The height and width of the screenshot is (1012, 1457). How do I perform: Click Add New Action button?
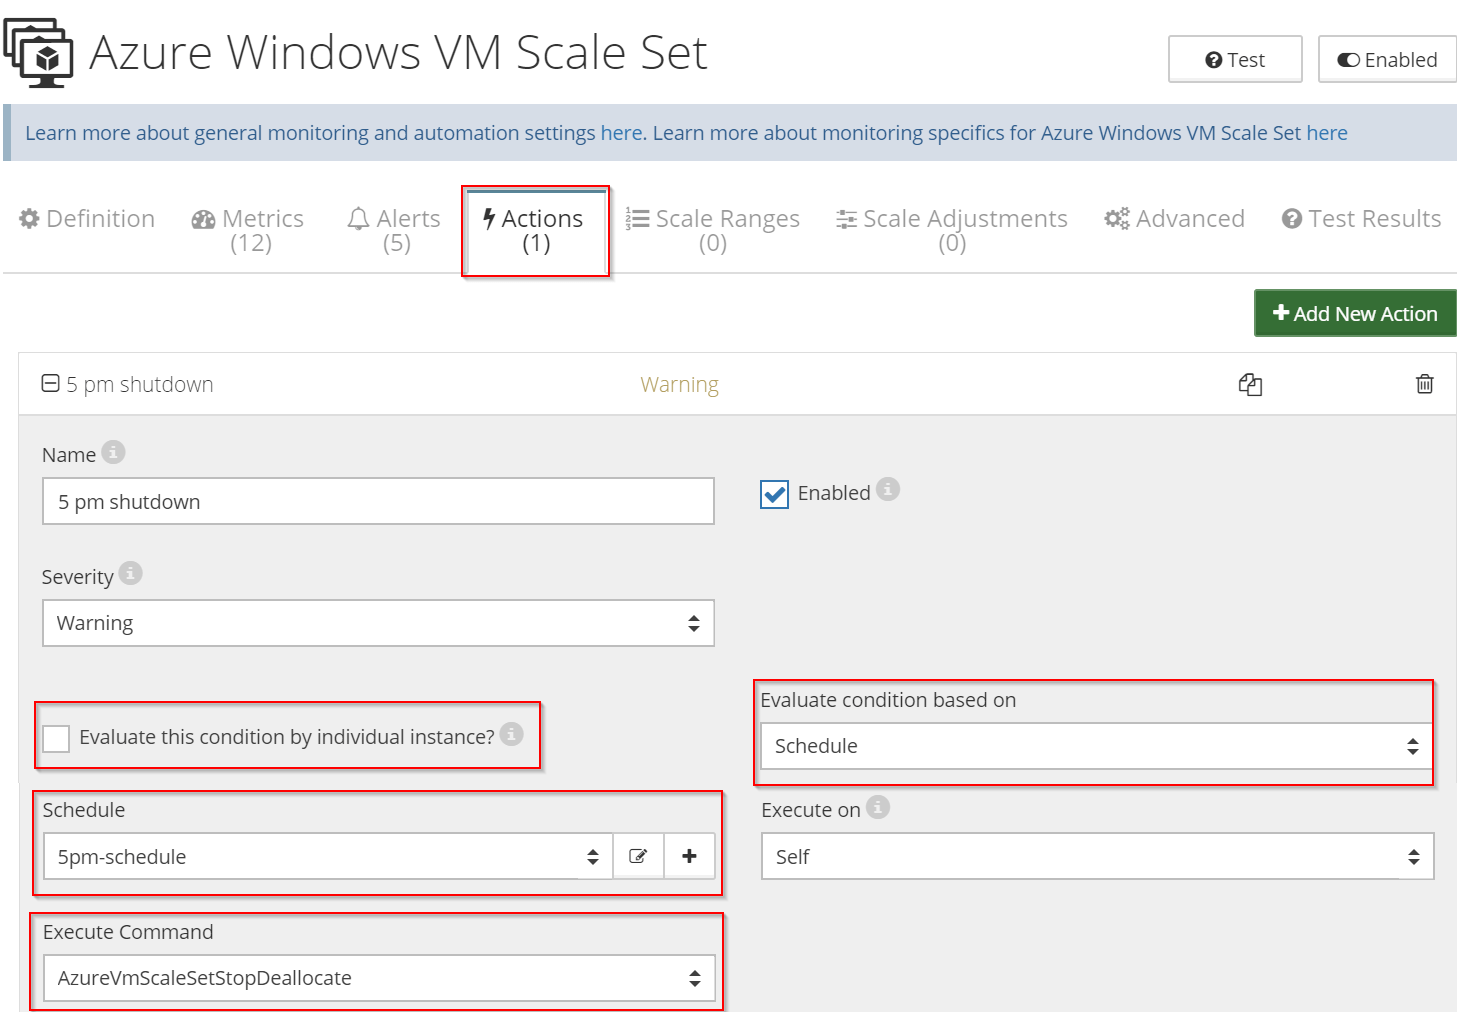pyautogui.click(x=1355, y=313)
